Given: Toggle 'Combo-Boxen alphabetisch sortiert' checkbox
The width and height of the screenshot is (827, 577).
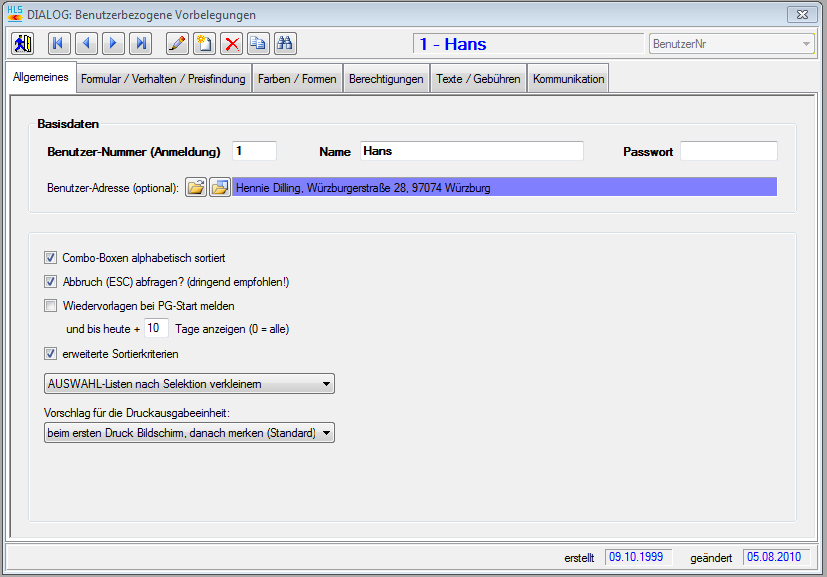Looking at the screenshot, I should 51,258.
